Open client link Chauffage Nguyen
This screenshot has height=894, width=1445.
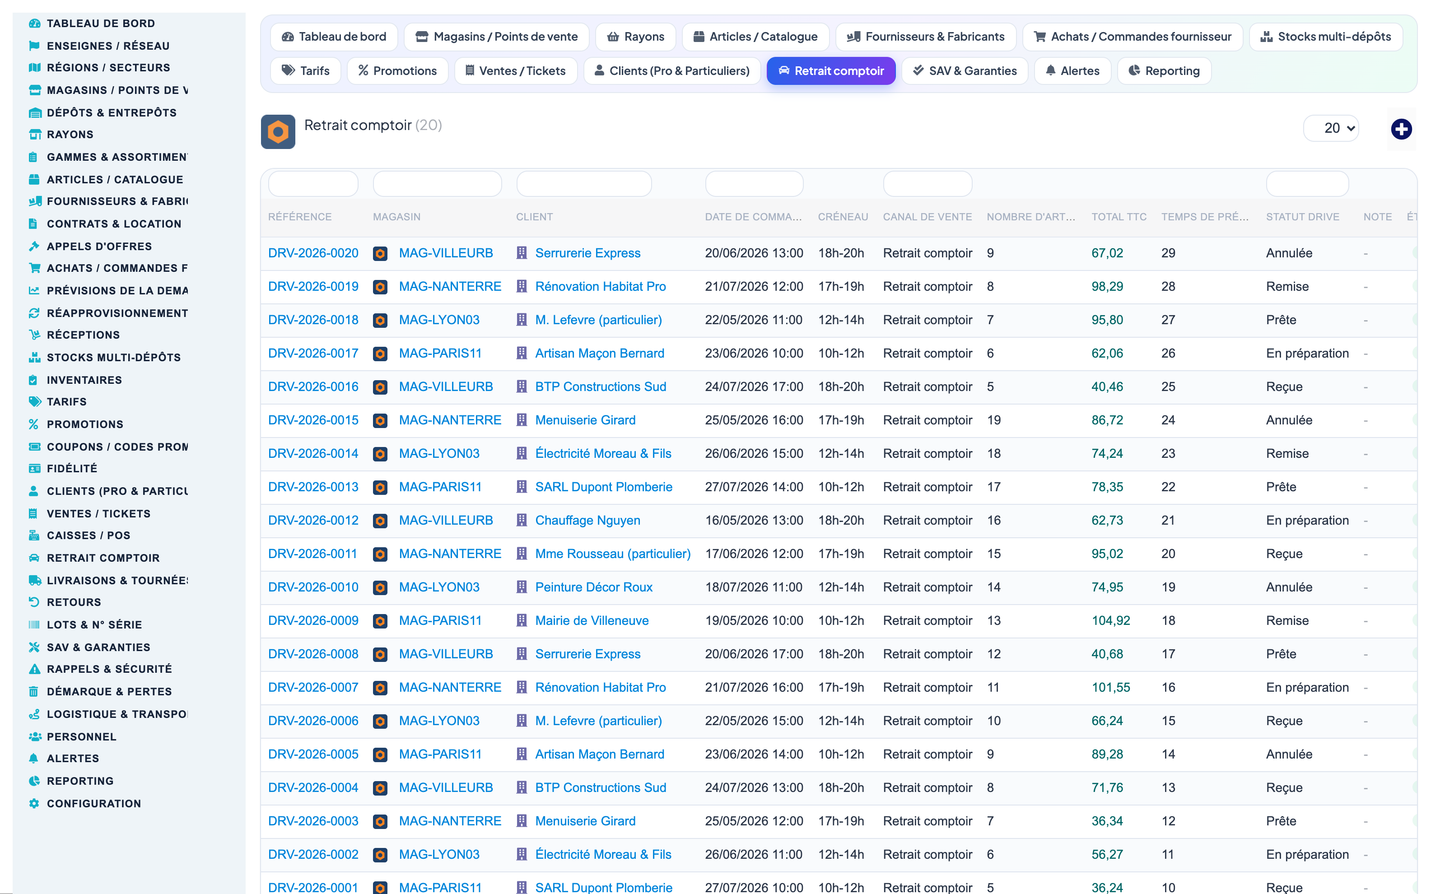(x=588, y=520)
